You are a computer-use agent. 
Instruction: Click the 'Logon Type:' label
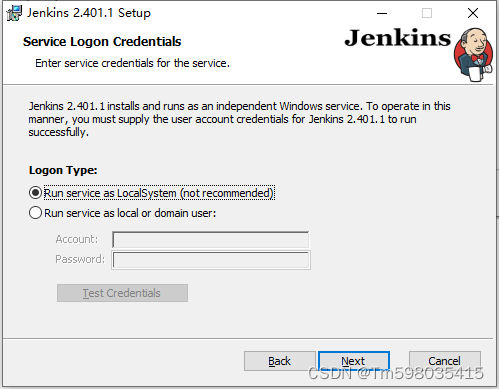click(63, 170)
